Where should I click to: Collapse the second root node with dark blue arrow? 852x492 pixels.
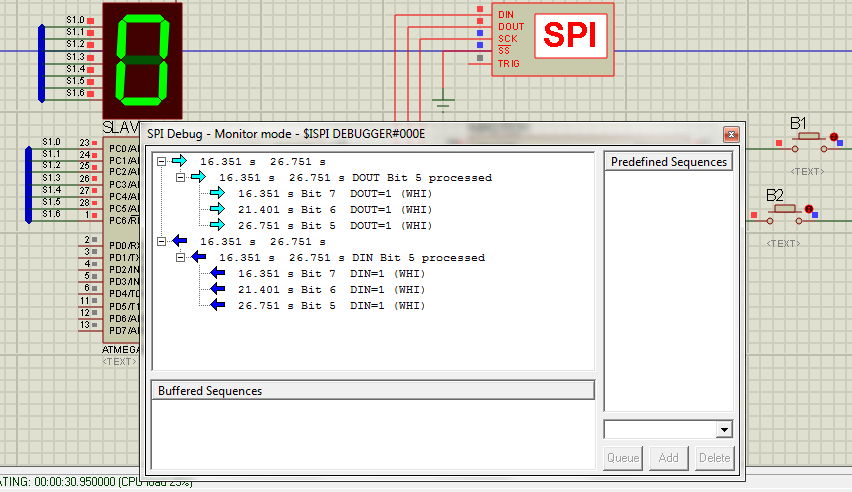tap(162, 241)
